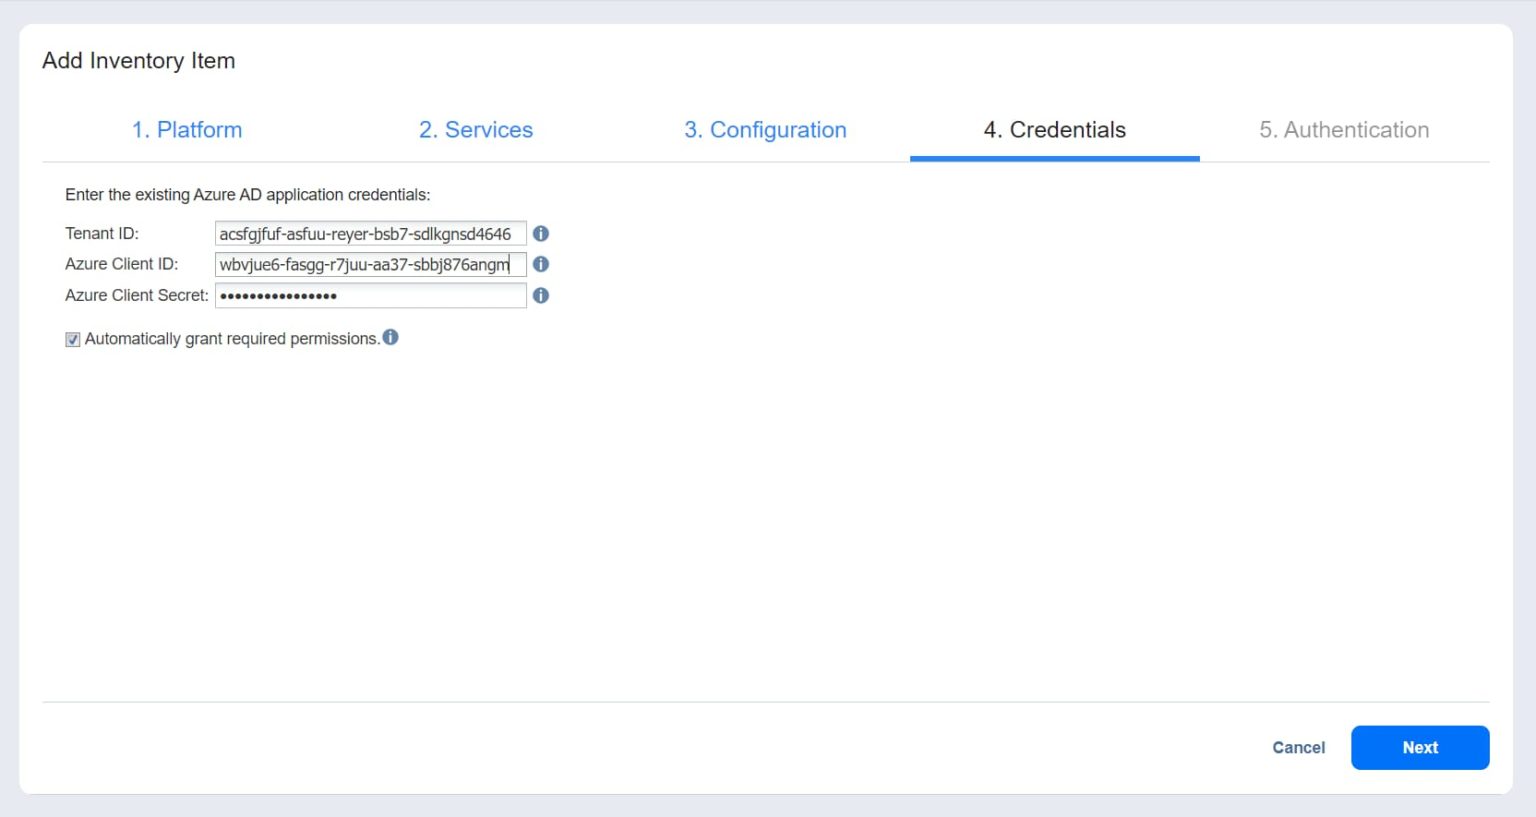
Task: Switch to the Authentication step
Action: click(1344, 129)
